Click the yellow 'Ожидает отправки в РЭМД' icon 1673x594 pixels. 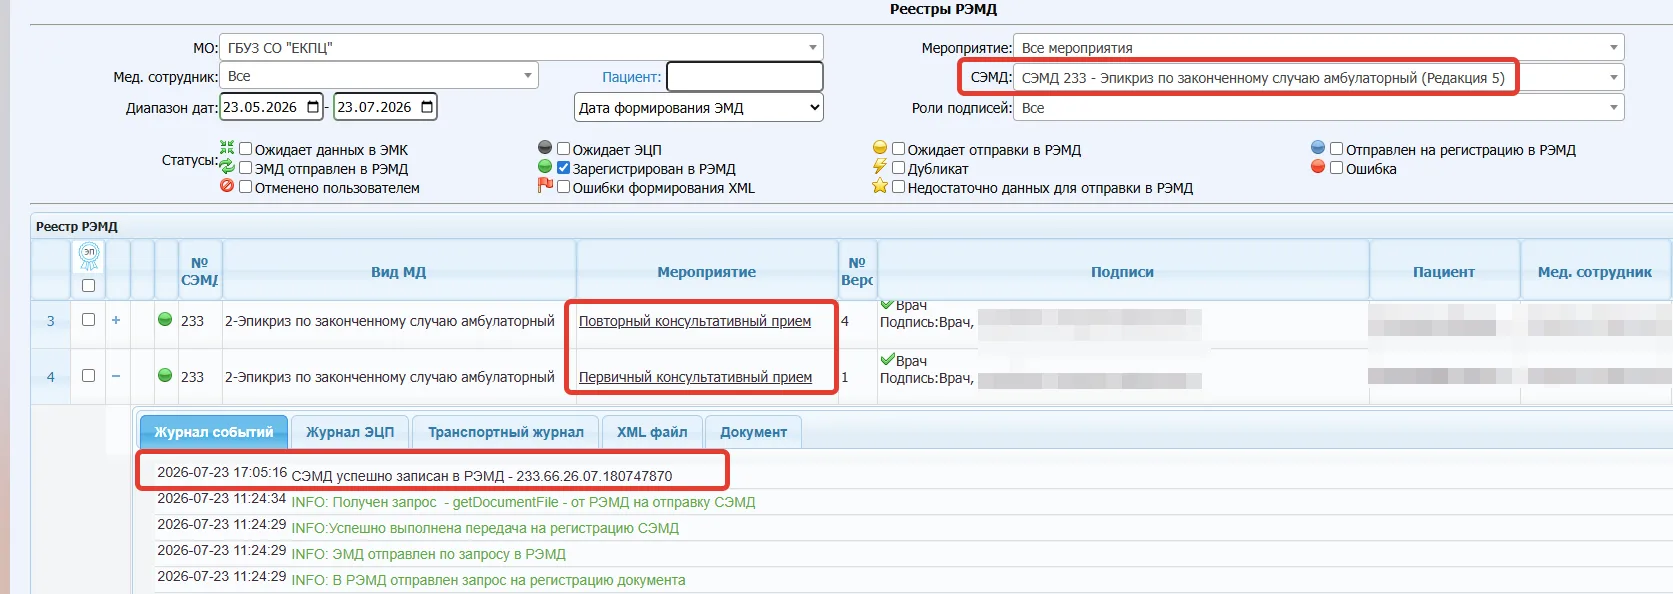[x=880, y=148]
